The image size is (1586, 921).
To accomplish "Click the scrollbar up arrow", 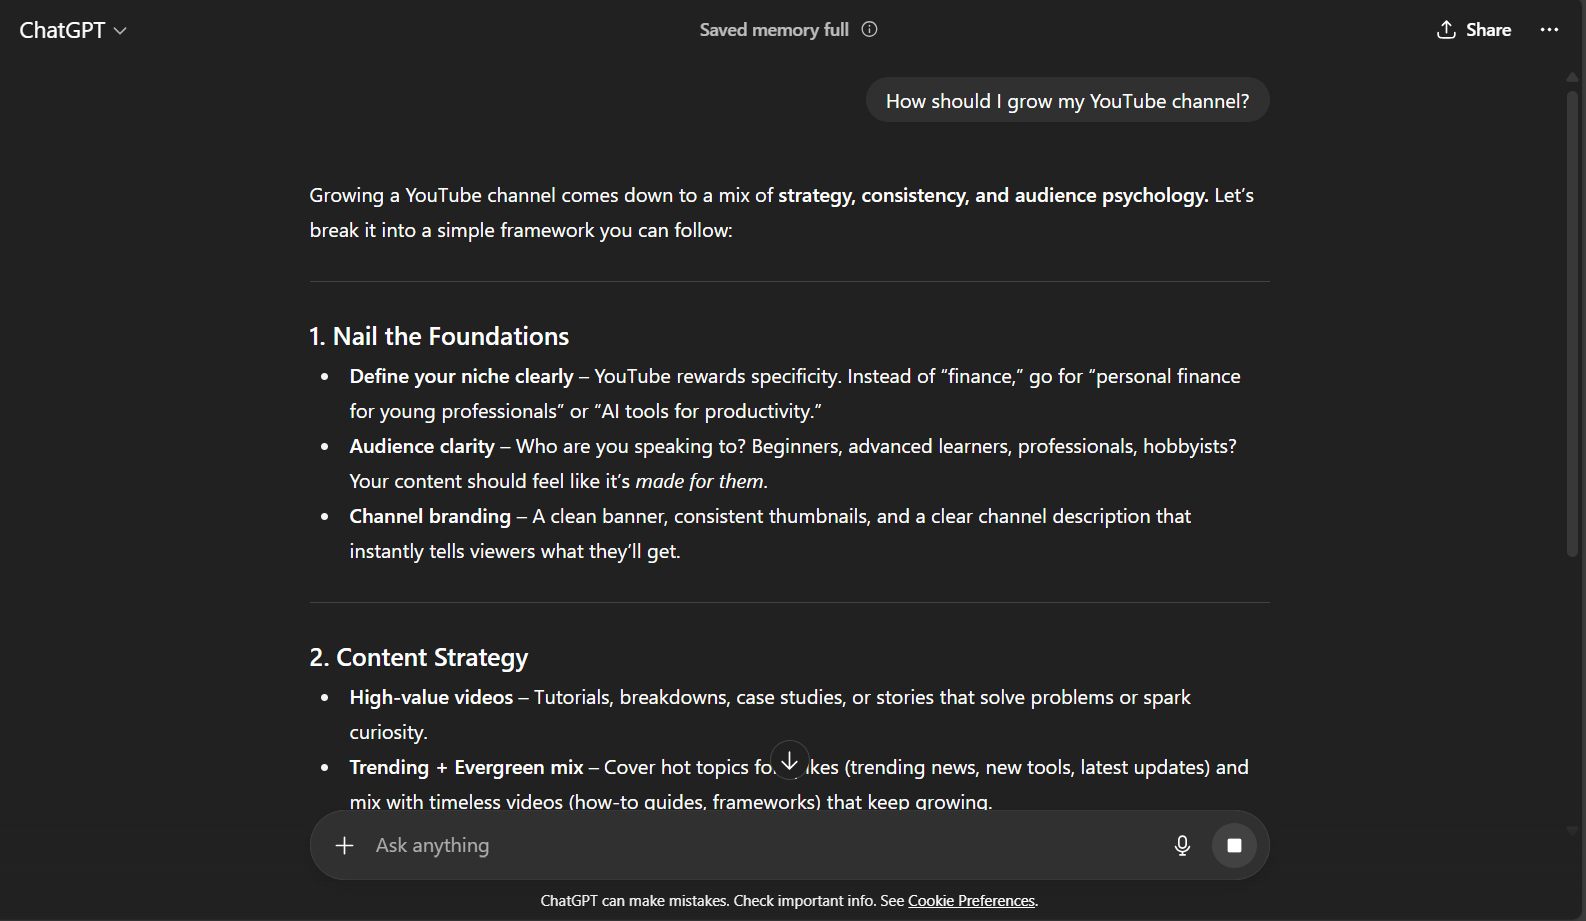I will tap(1572, 77).
